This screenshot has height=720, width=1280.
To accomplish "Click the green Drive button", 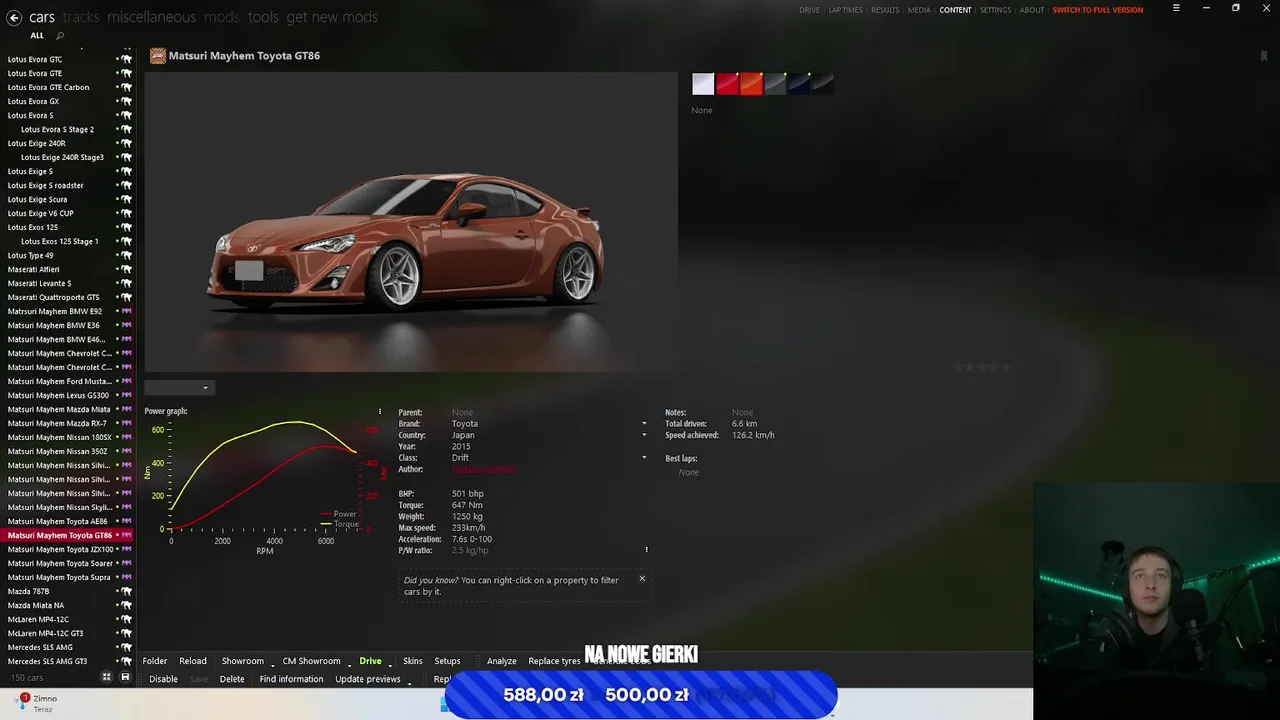I will click(x=370, y=661).
